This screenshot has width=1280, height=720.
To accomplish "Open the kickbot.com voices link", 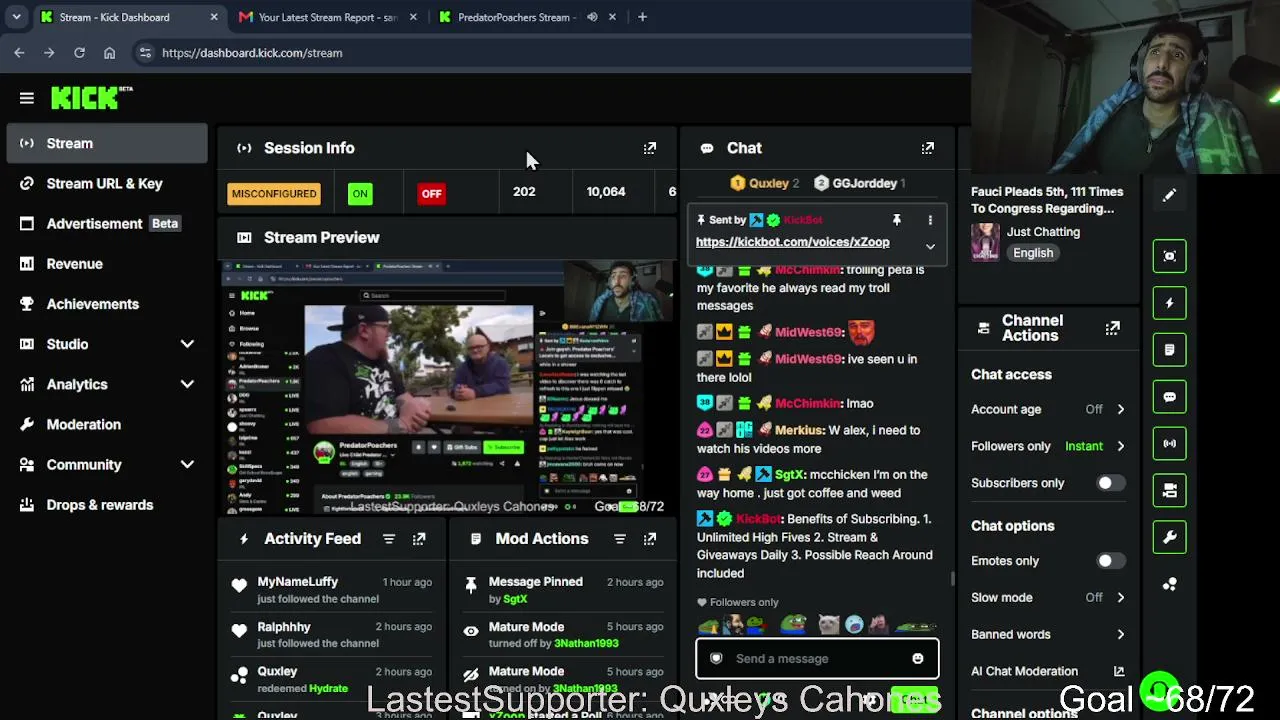I will click(x=793, y=242).
